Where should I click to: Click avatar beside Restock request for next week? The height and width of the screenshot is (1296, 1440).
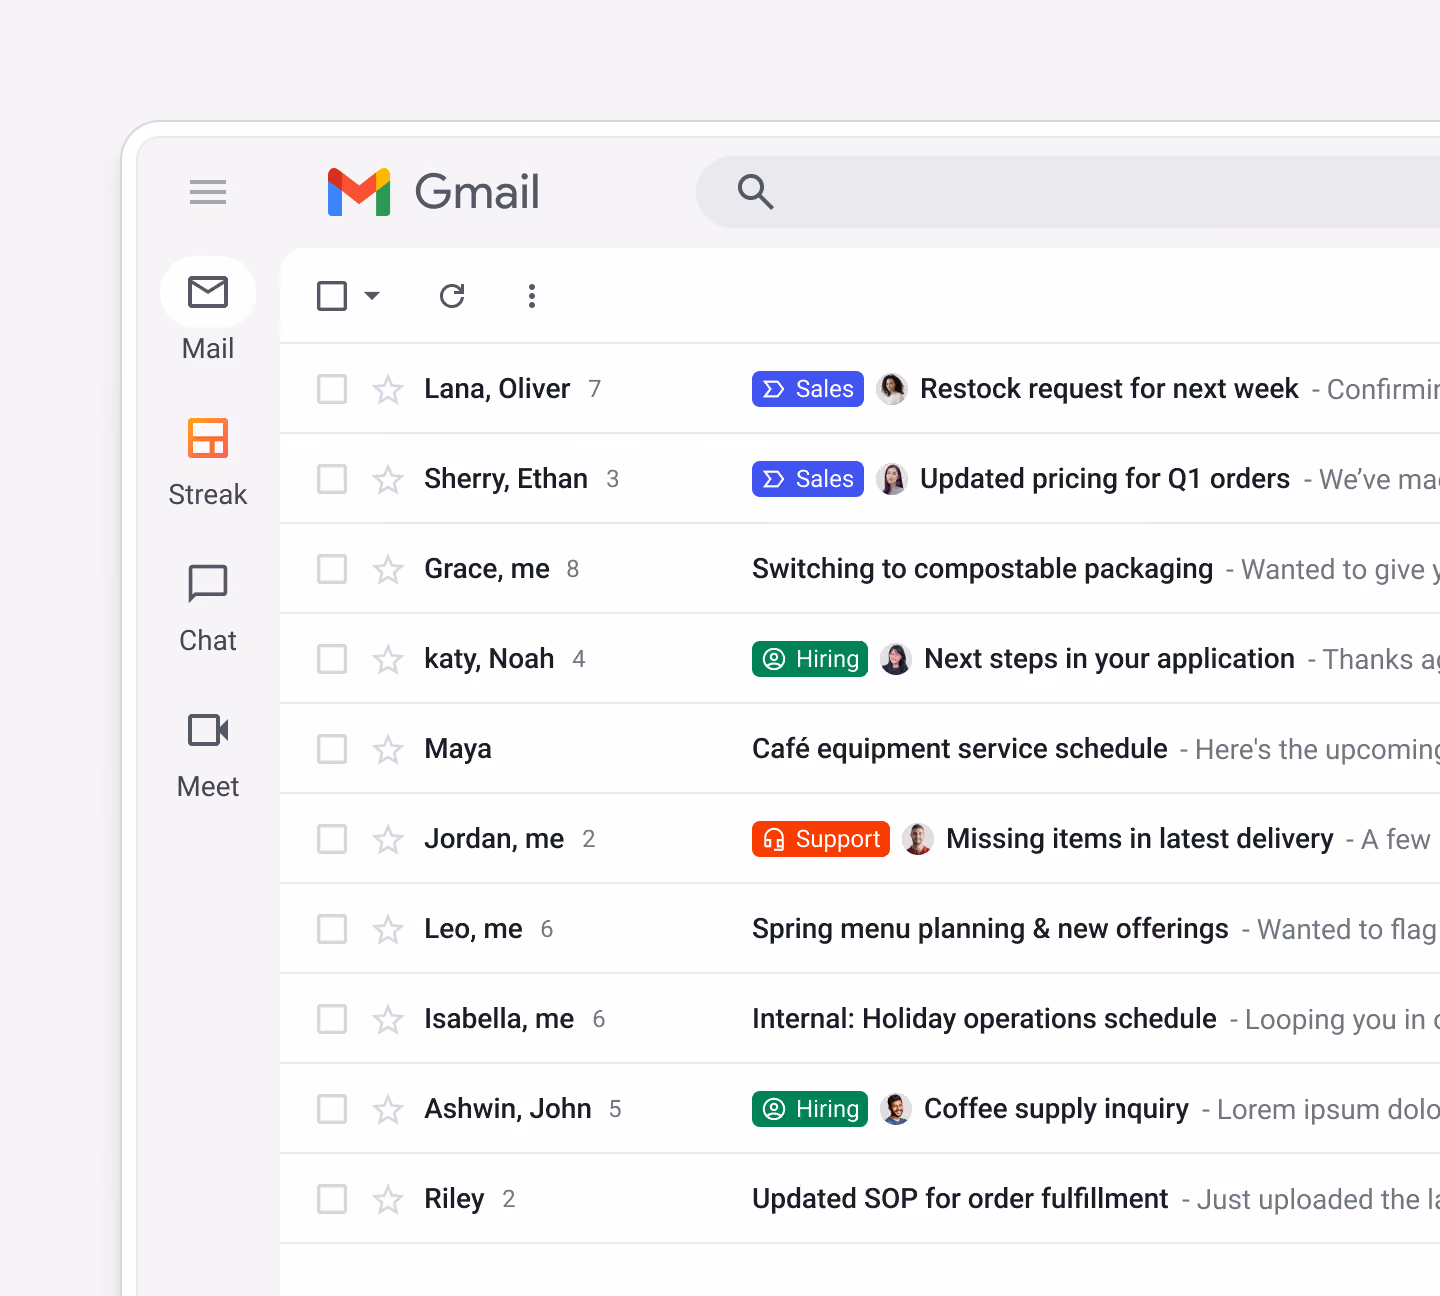(x=892, y=389)
